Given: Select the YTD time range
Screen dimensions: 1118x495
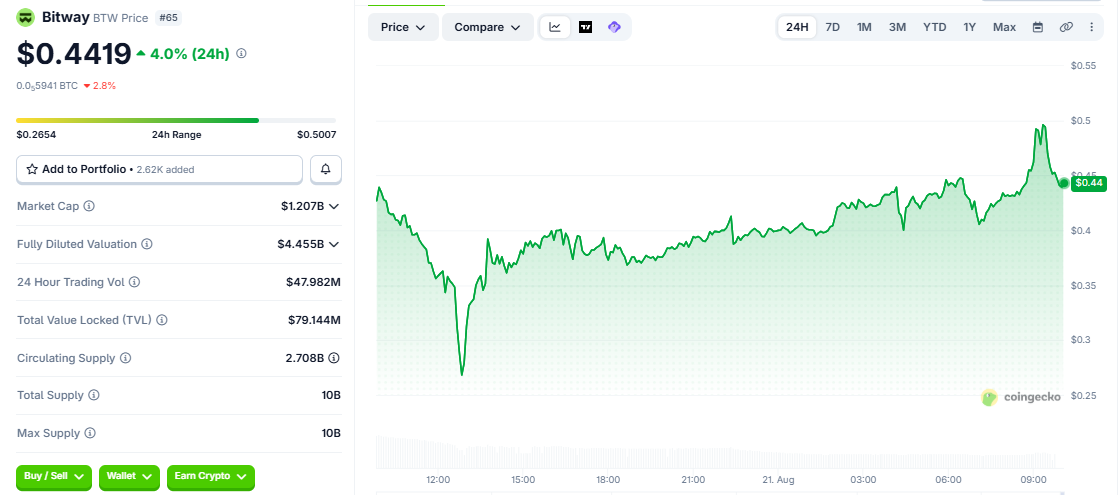Looking at the screenshot, I should [935, 27].
